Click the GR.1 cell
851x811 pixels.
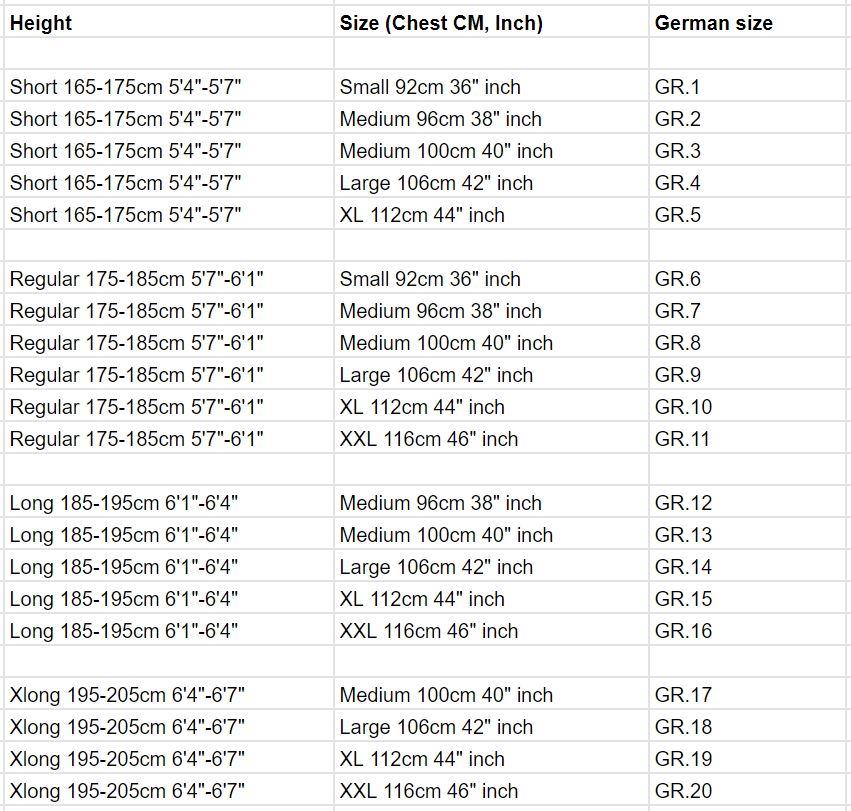point(678,87)
